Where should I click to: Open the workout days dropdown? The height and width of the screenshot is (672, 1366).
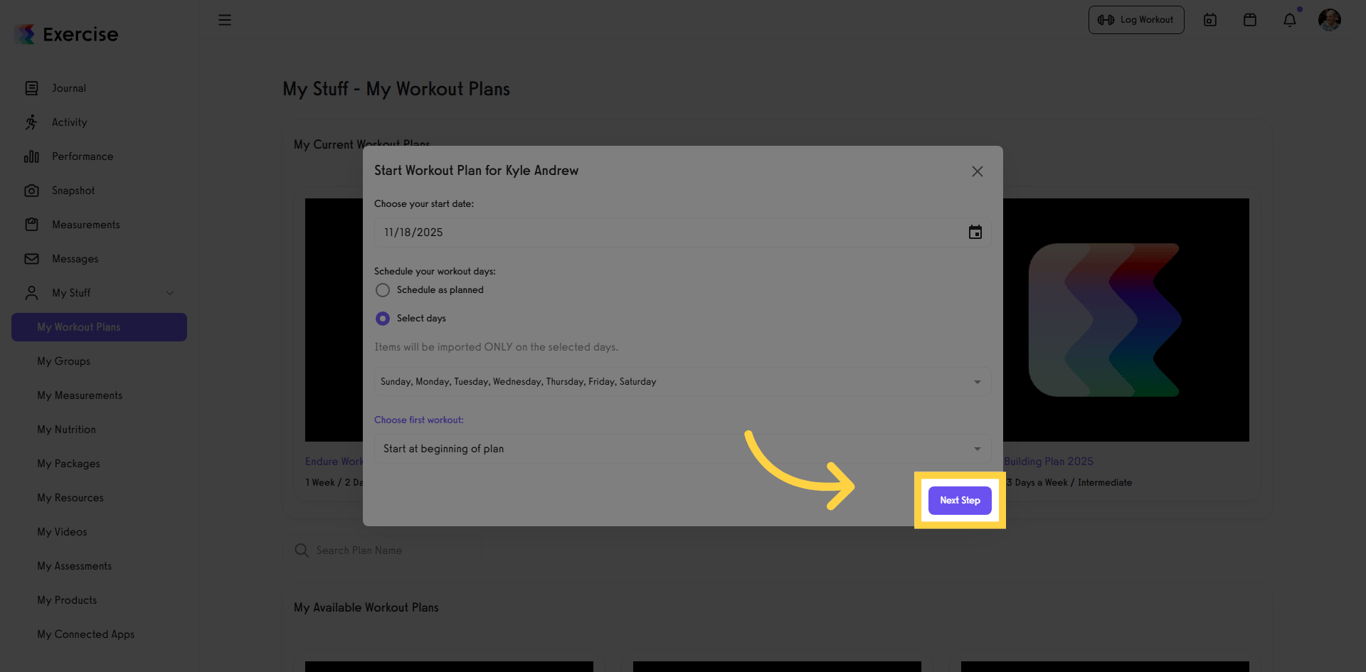click(682, 381)
